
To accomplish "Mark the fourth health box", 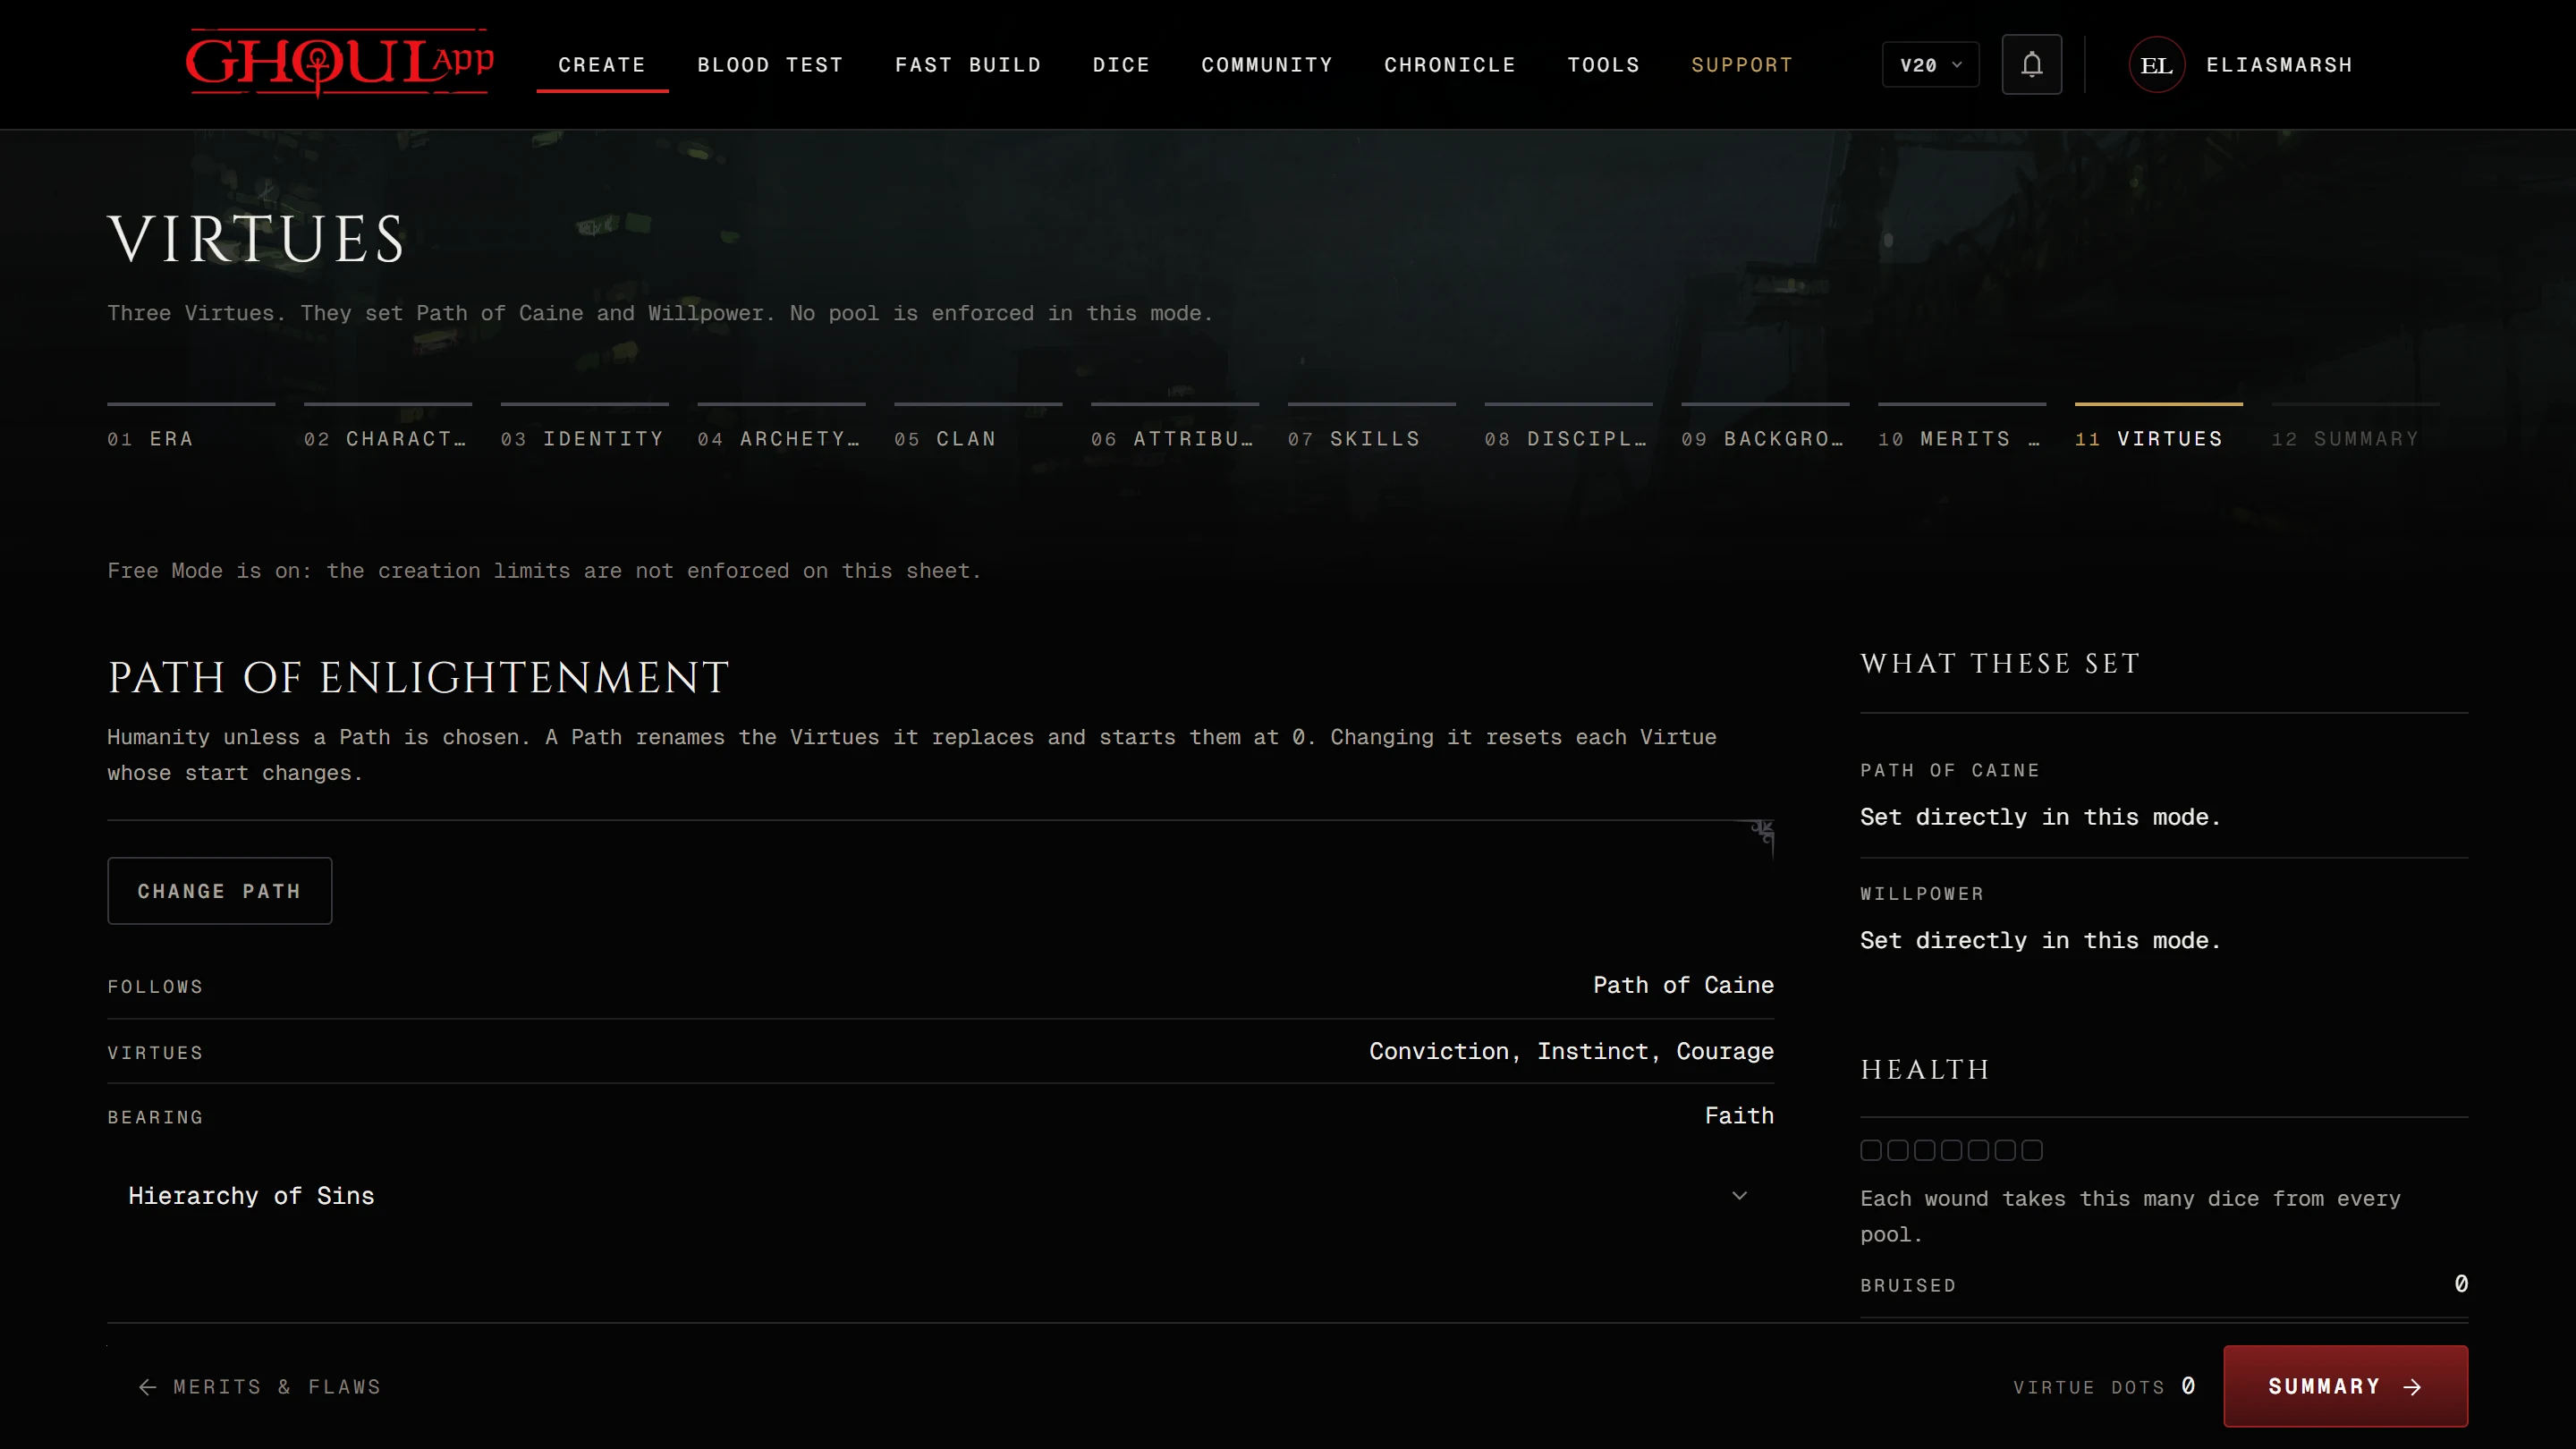I will pos(1952,1150).
